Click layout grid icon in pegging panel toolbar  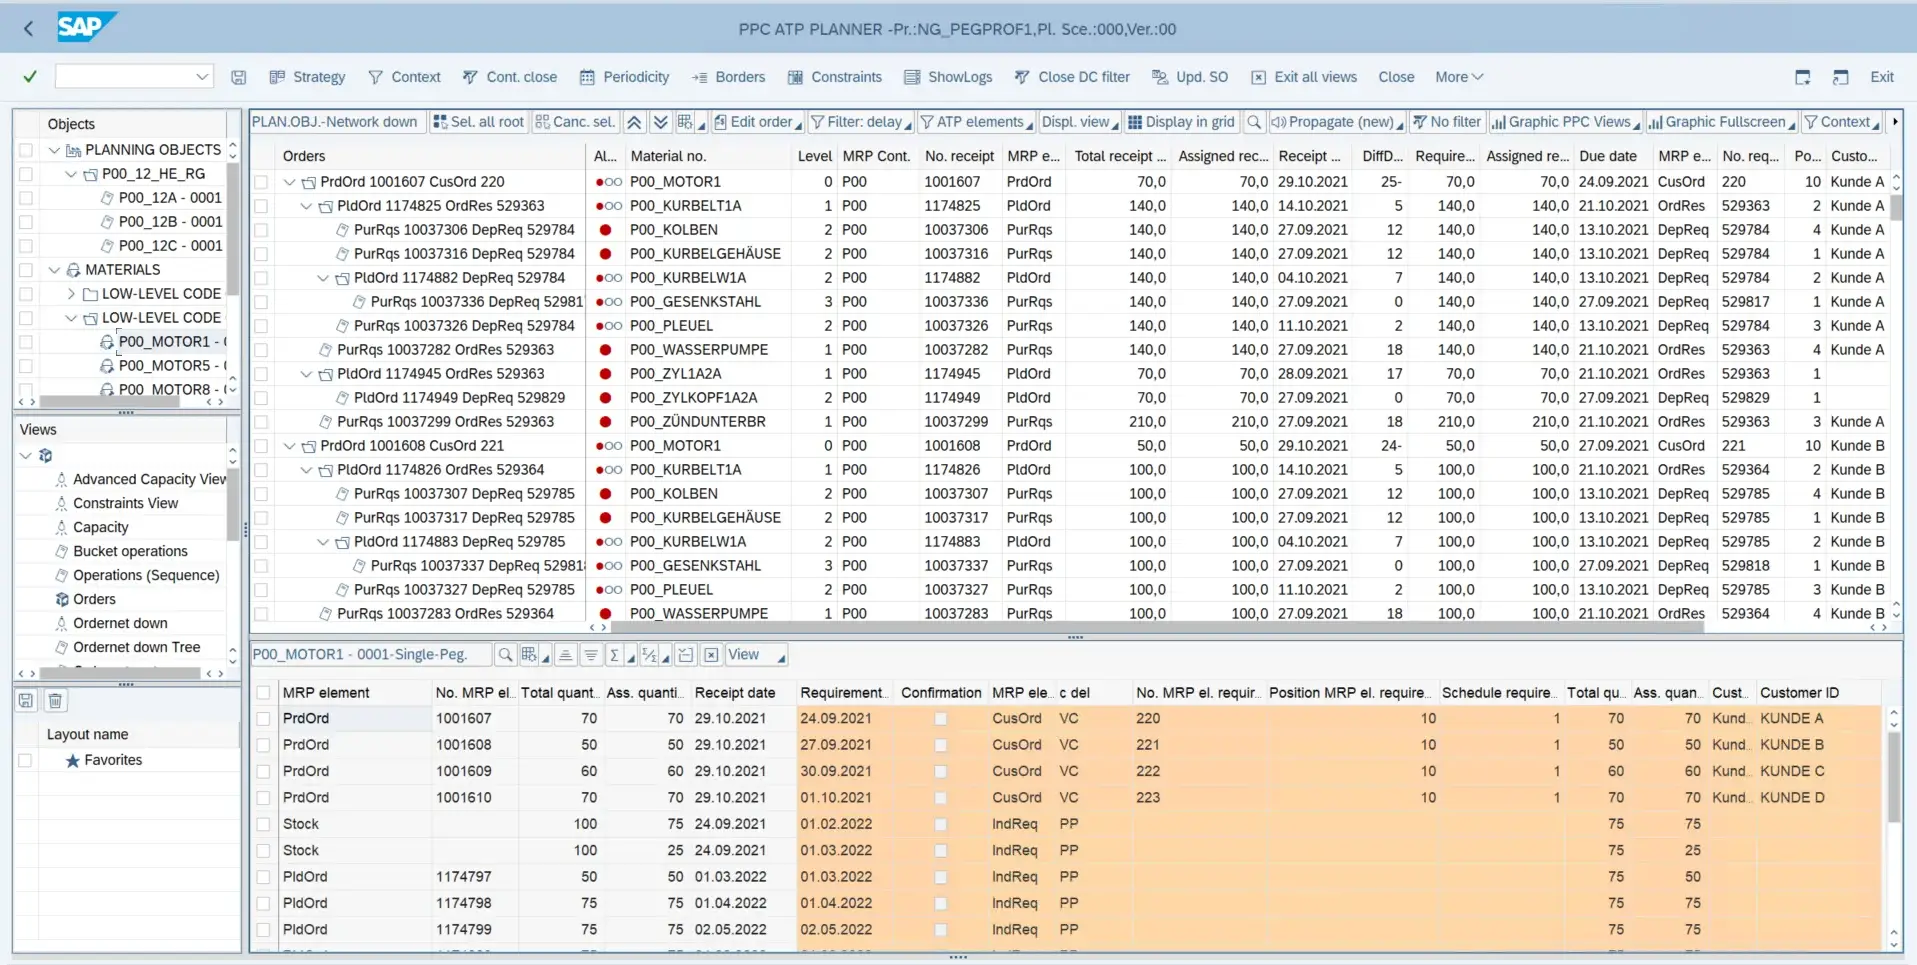click(x=530, y=655)
